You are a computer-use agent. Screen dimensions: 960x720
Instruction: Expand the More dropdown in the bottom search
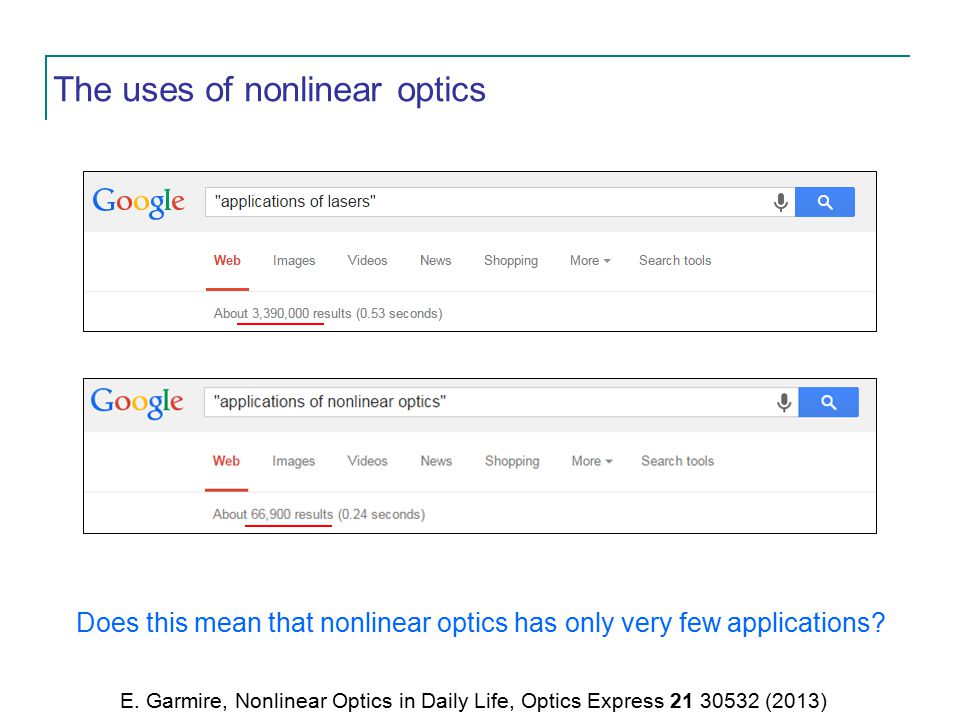pyautogui.click(x=592, y=461)
